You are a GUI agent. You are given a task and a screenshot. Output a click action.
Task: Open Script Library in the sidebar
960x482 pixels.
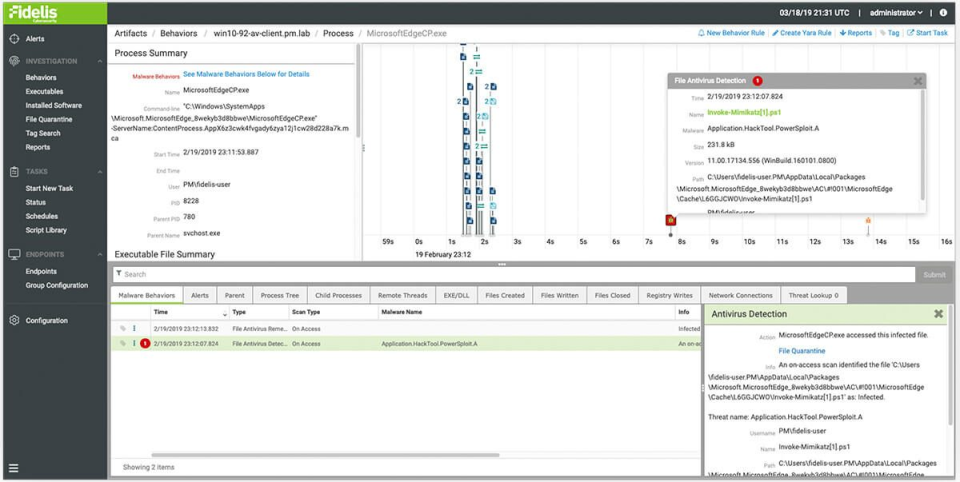coord(46,230)
